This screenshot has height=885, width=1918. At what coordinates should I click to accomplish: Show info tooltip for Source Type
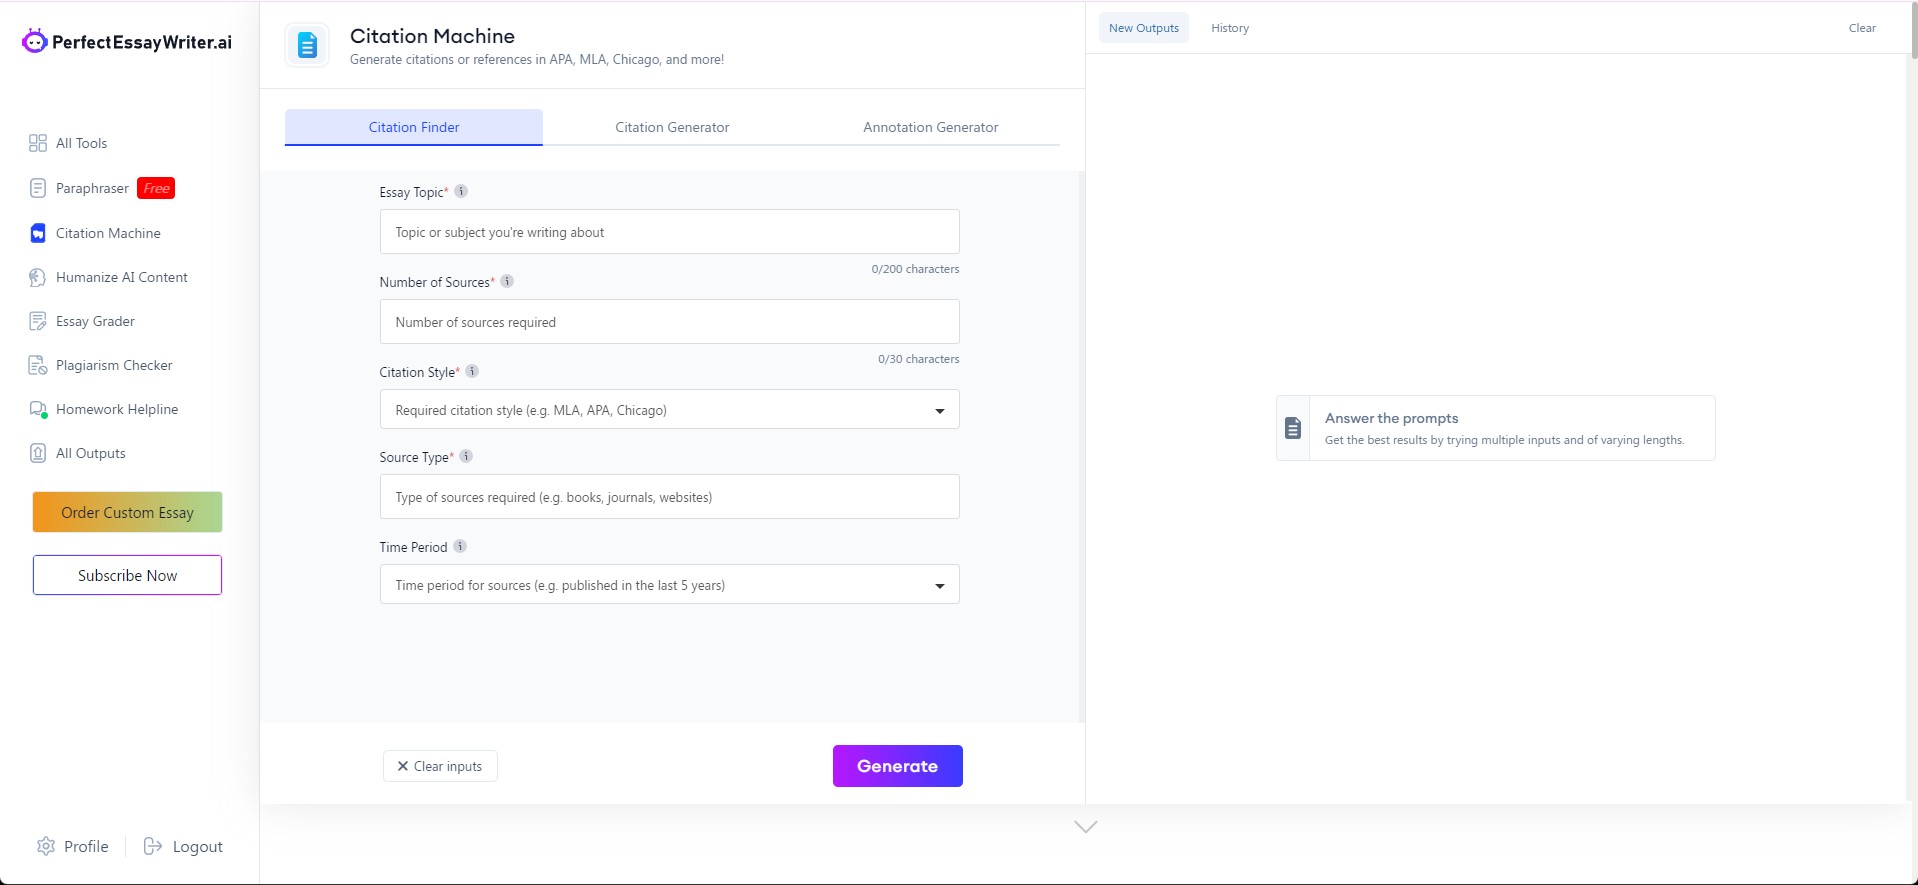pos(466,456)
